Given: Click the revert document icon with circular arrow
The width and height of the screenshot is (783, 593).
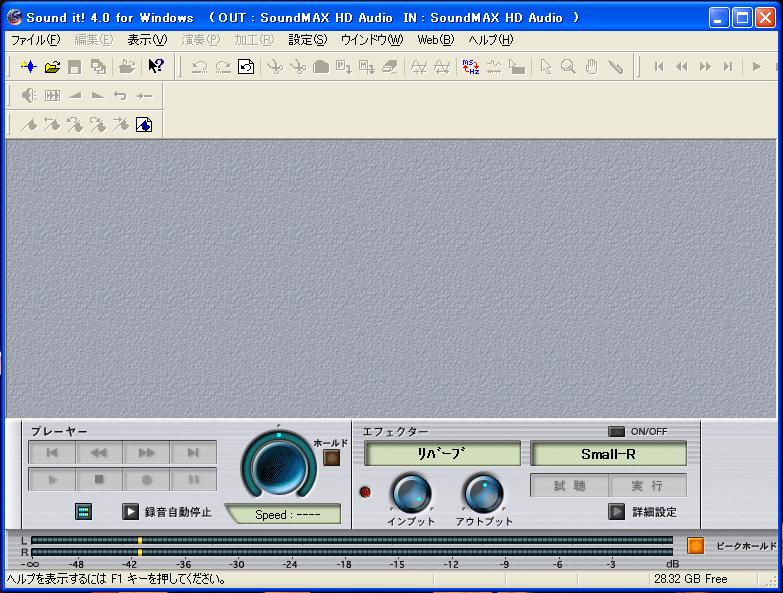Looking at the screenshot, I should [246, 67].
